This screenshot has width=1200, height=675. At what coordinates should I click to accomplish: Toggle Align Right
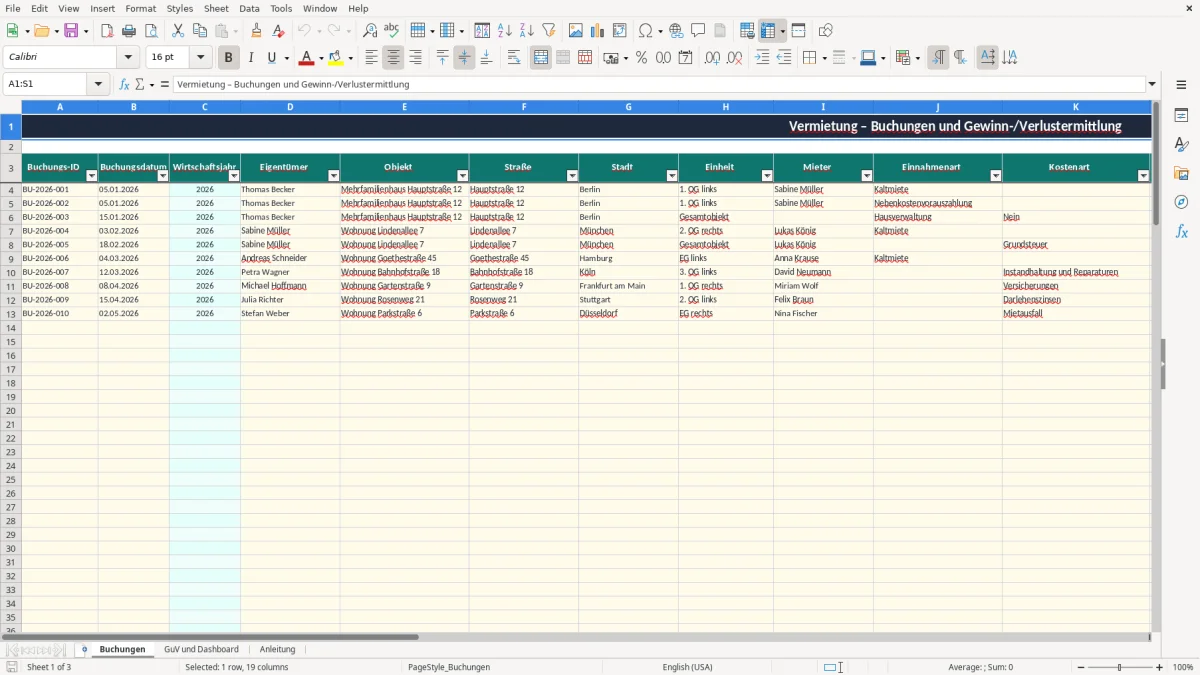coord(415,58)
